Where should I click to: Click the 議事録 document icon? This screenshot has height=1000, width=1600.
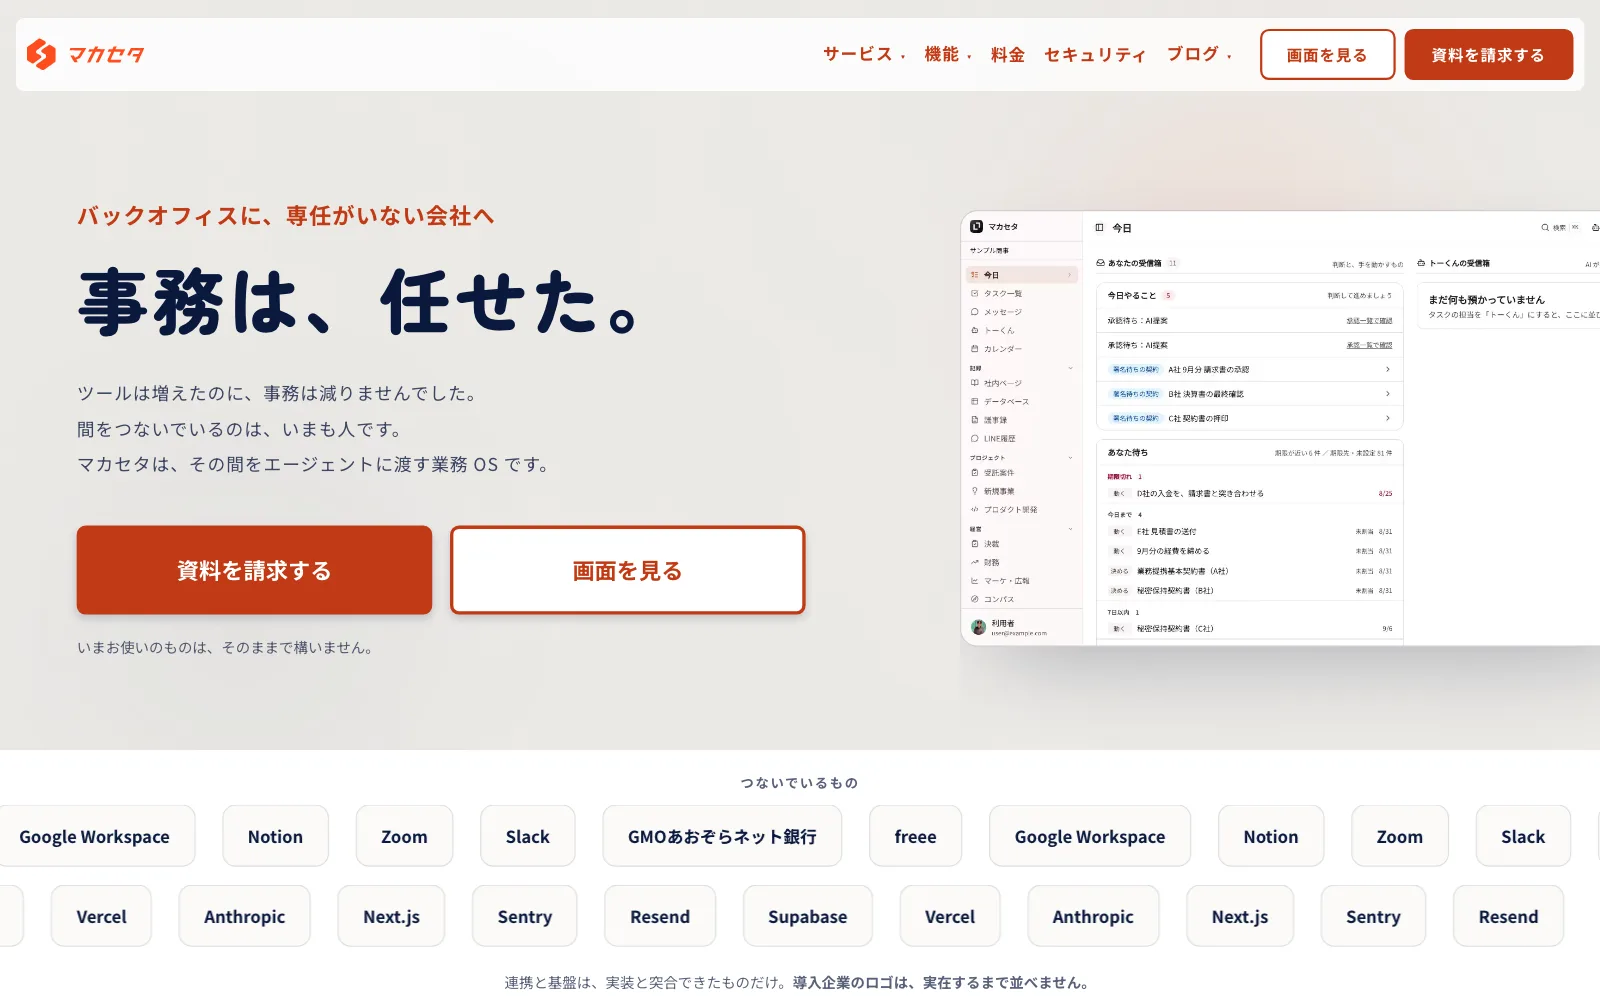[x=974, y=420]
